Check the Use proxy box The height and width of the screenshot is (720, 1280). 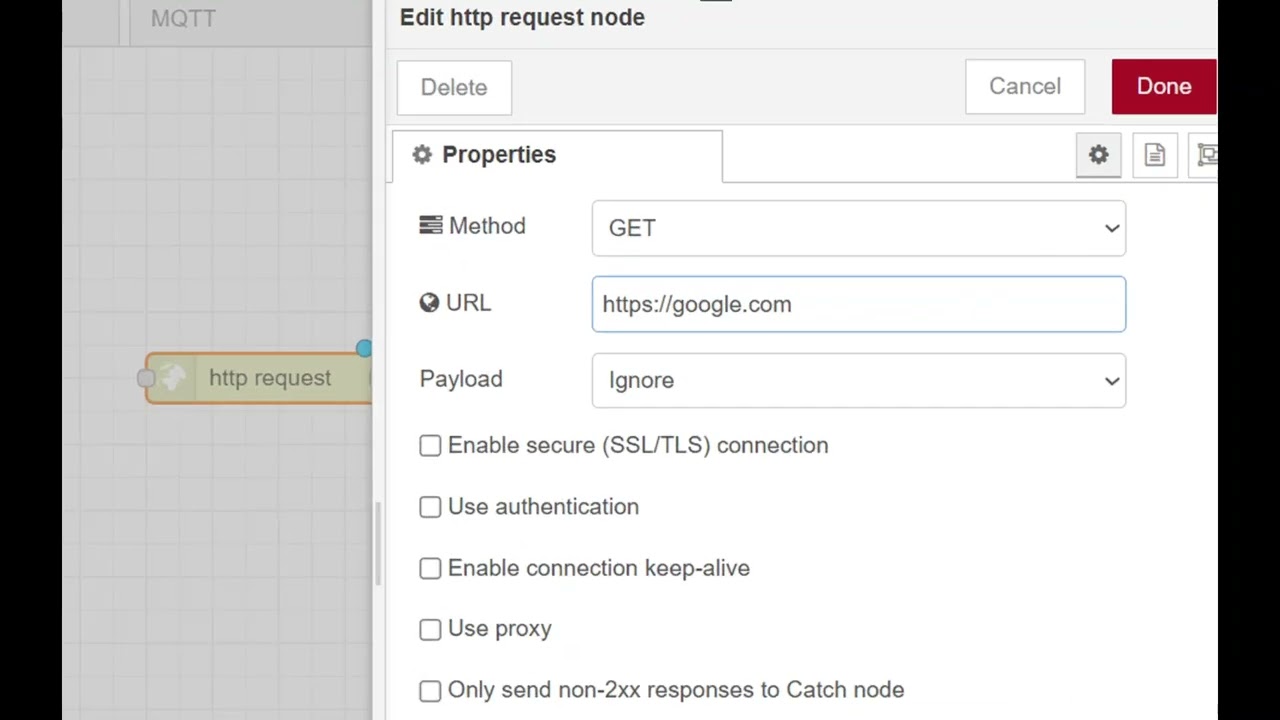430,629
